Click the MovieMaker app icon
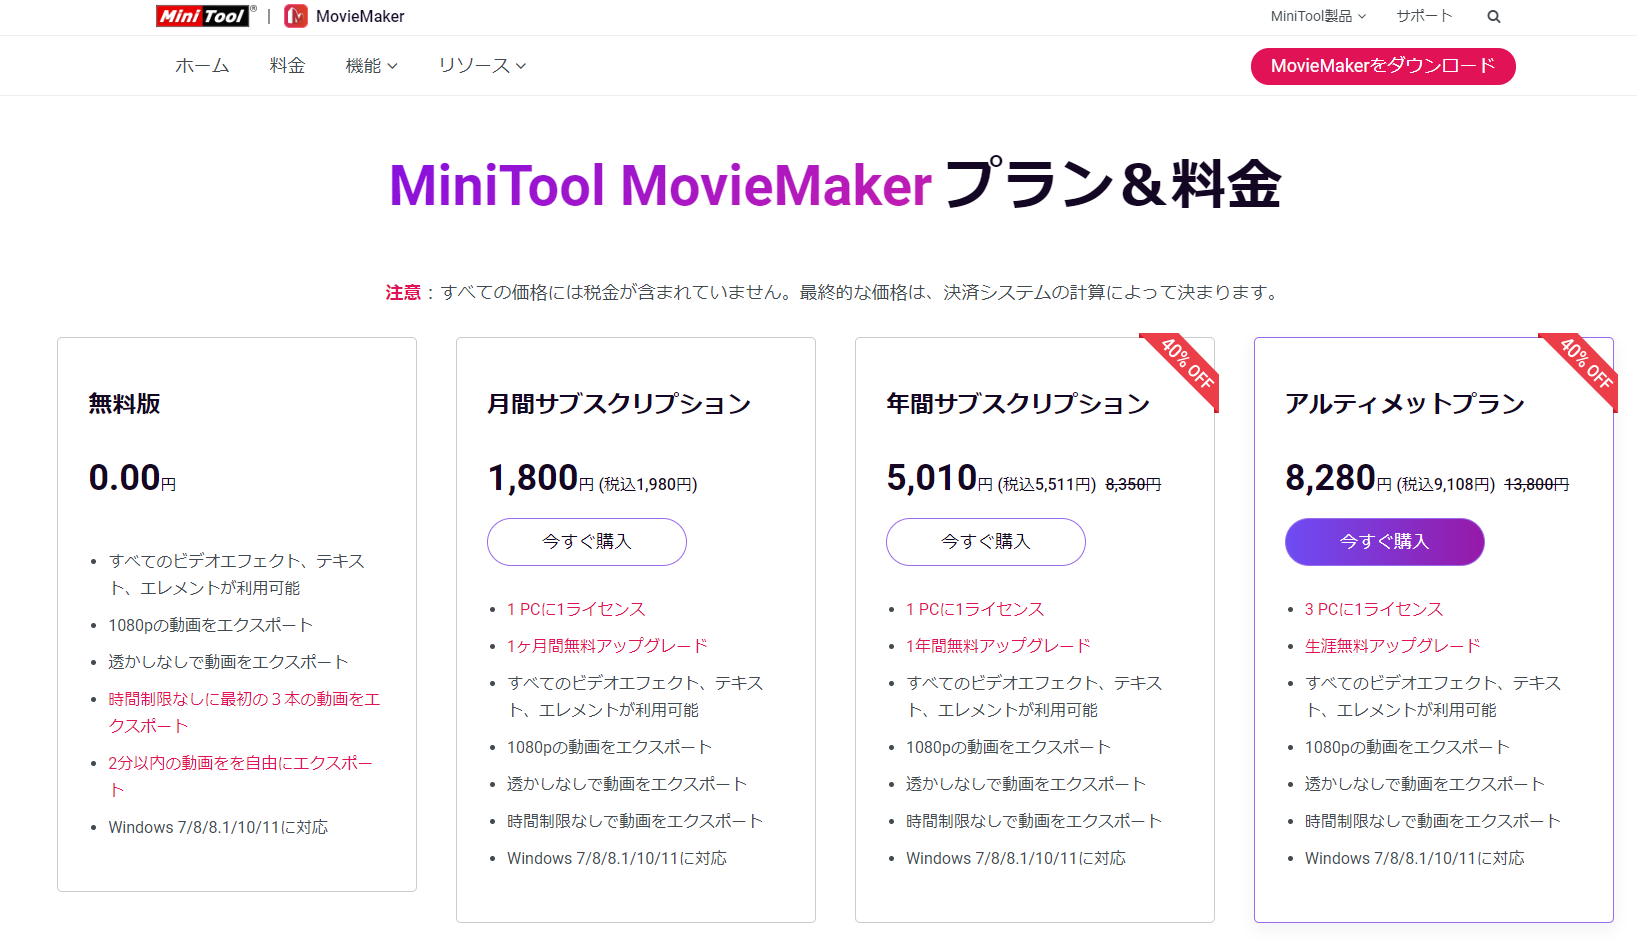Image resolution: width=1637 pixels, height=941 pixels. click(x=296, y=16)
